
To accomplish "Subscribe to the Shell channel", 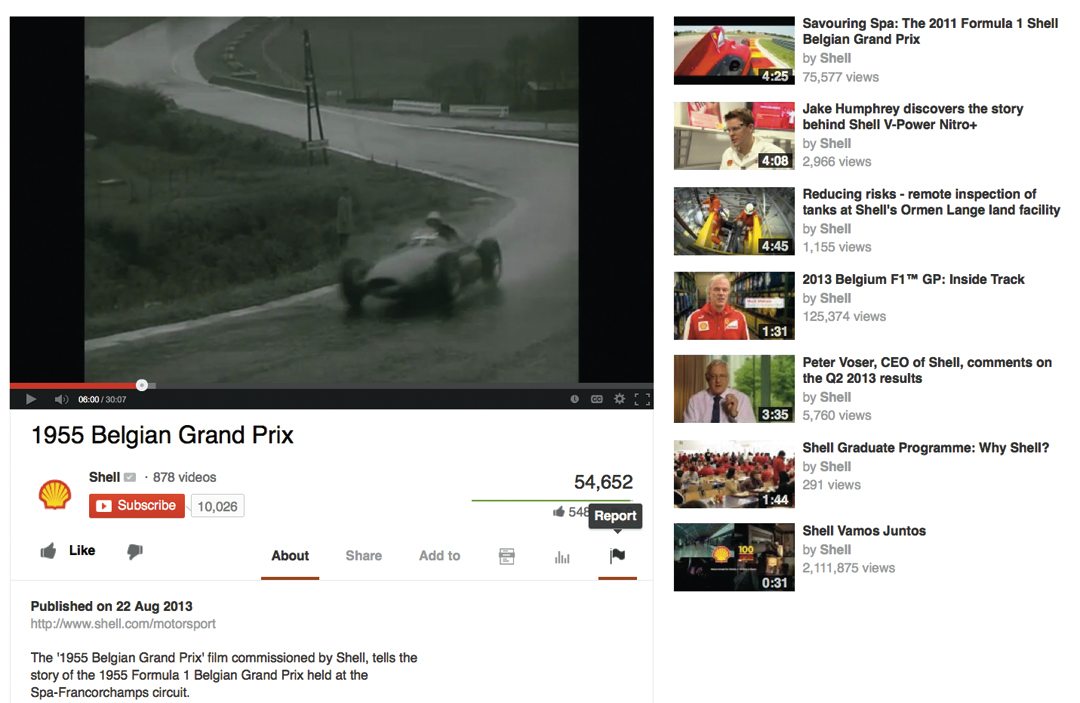I will 136,505.
